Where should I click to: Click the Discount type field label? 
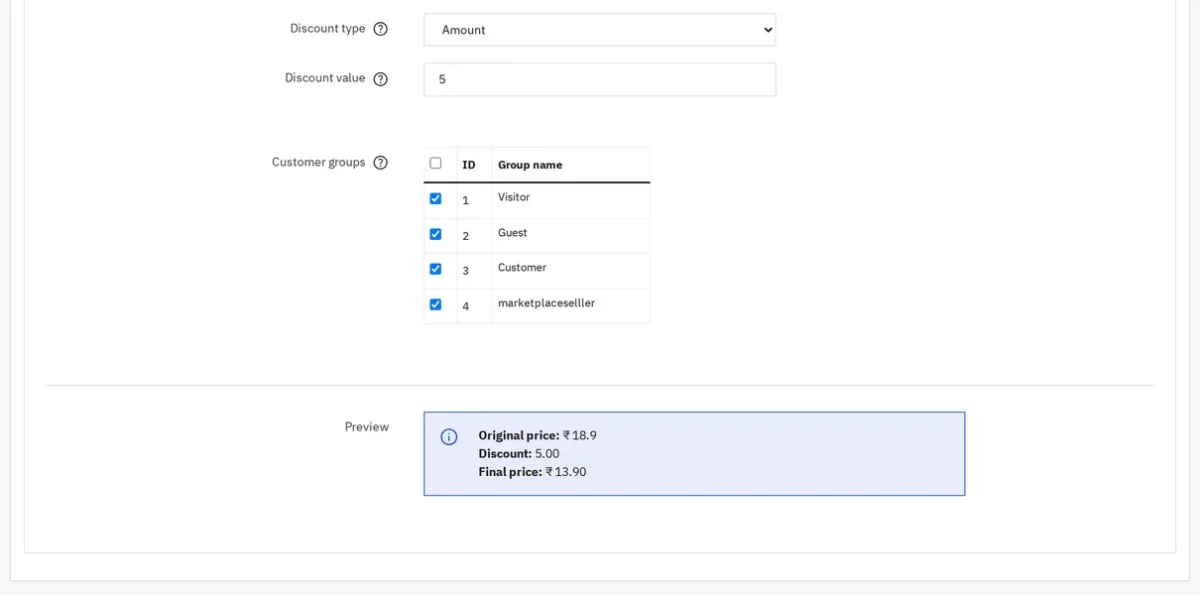[x=328, y=29]
